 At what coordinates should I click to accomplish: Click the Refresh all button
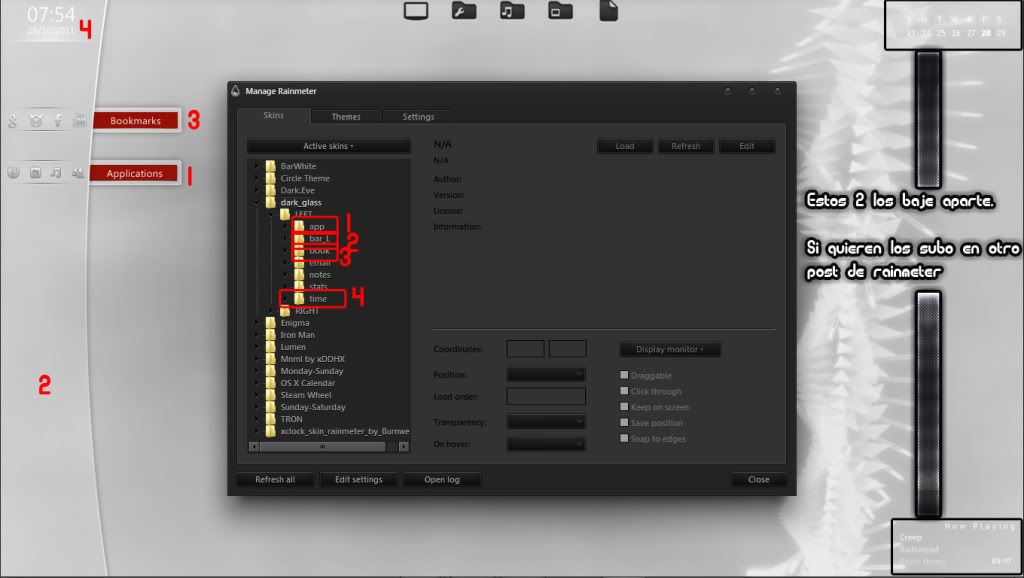275,479
